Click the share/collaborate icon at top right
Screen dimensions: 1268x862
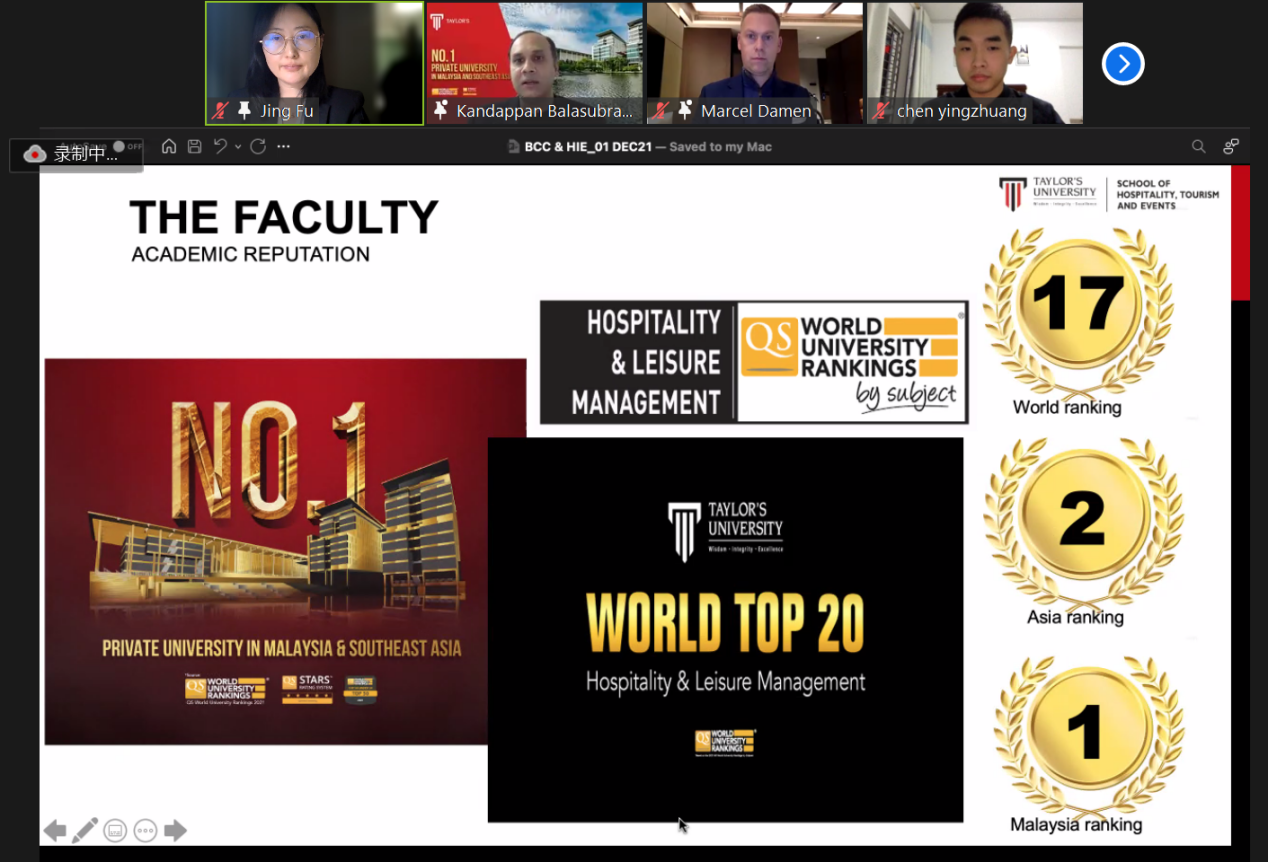coord(1231,146)
